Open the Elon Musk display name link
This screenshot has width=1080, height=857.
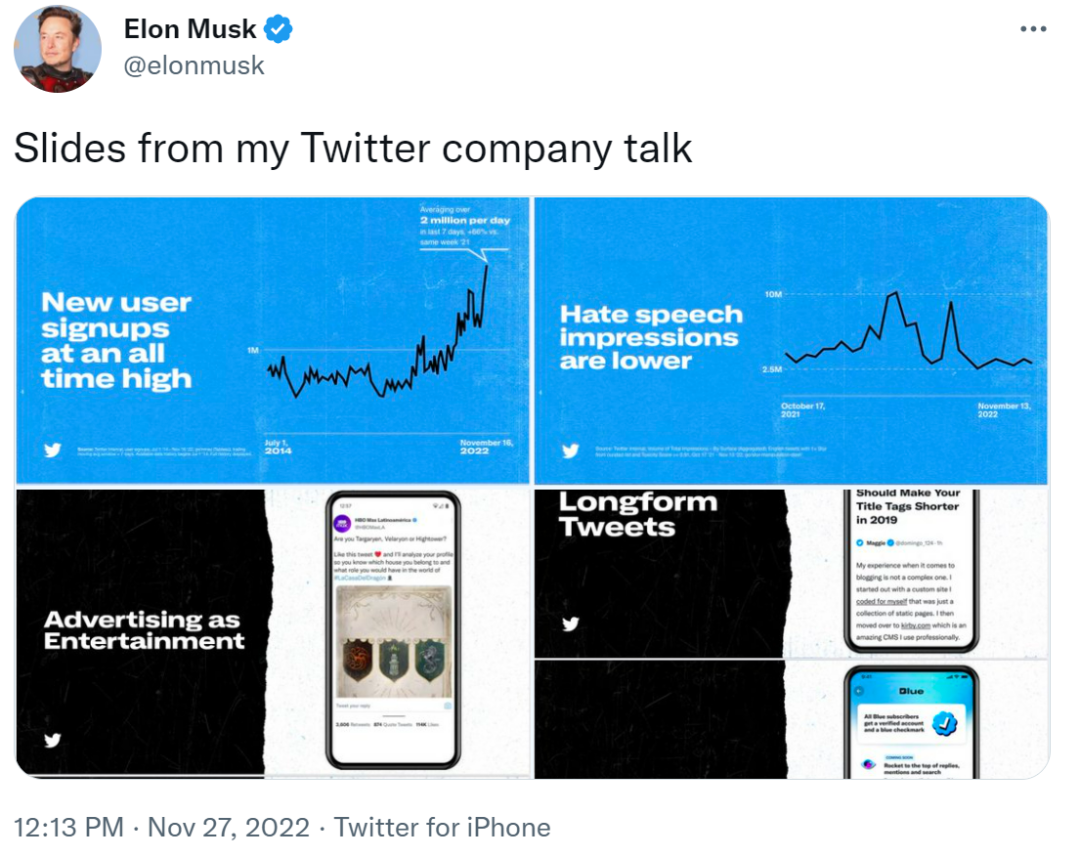click(x=192, y=30)
